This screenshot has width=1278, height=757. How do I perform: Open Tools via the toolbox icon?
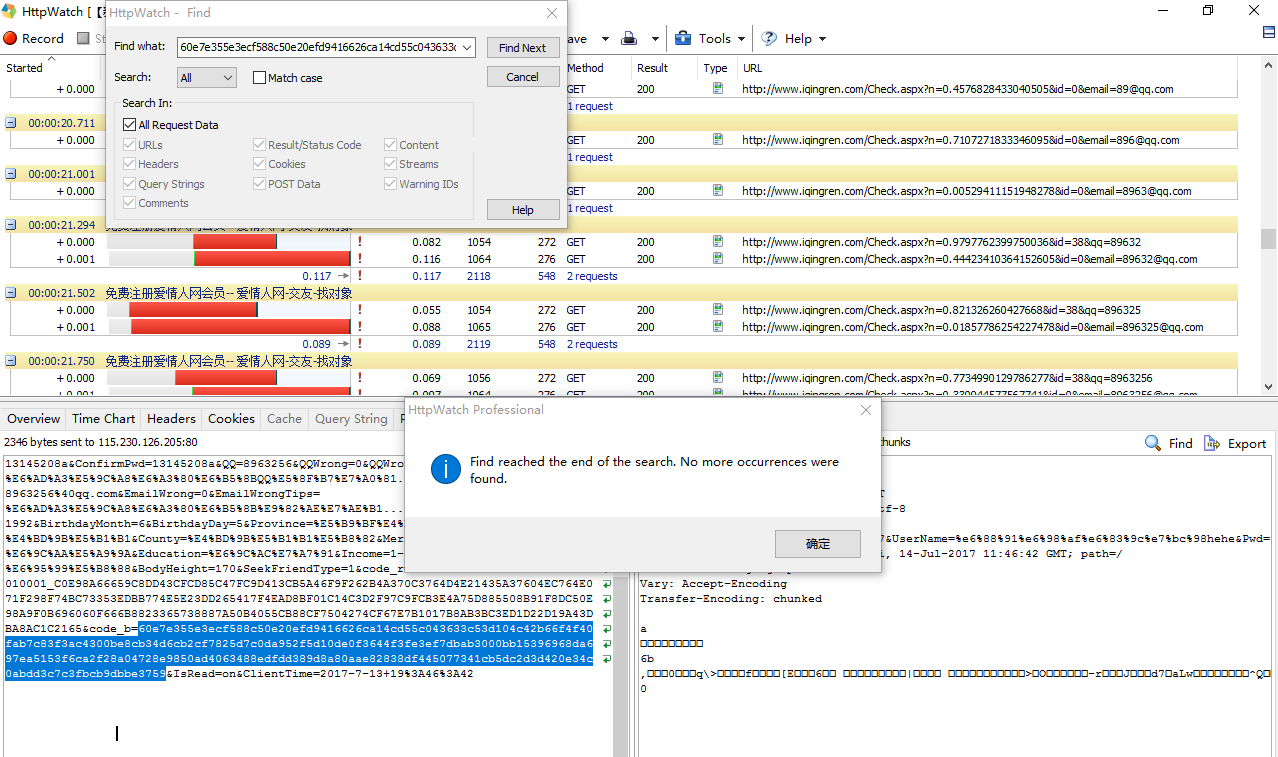(683, 39)
